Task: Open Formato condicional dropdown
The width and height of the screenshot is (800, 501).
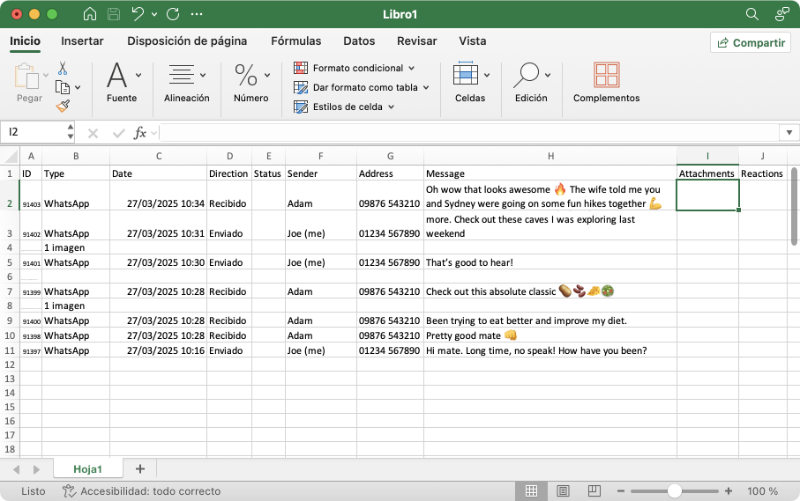Action: pyautogui.click(x=354, y=68)
